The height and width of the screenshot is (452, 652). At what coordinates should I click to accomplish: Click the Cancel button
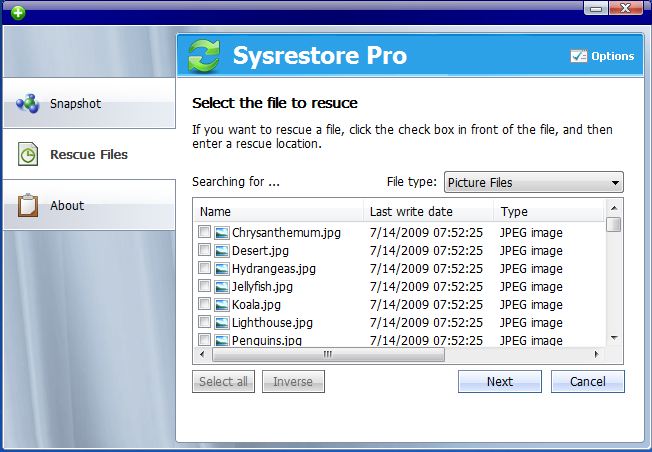[588, 381]
